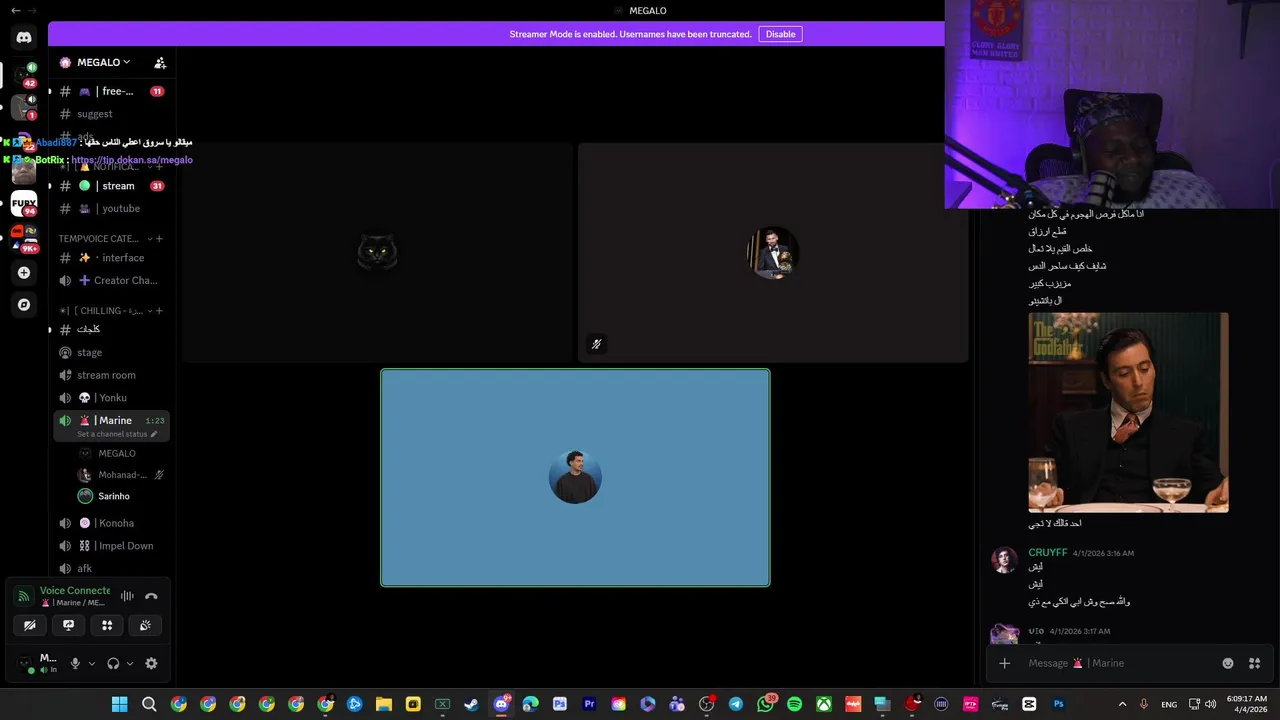Open the taskbar clock 6:09:17 AM
The width and height of the screenshot is (1280, 720).
click(x=1246, y=704)
